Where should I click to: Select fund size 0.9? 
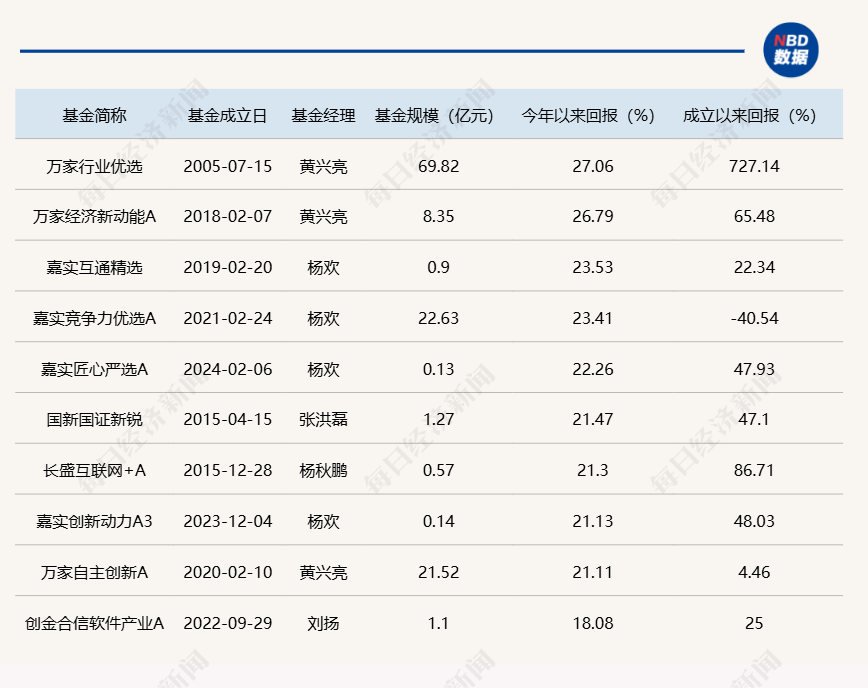[438, 267]
